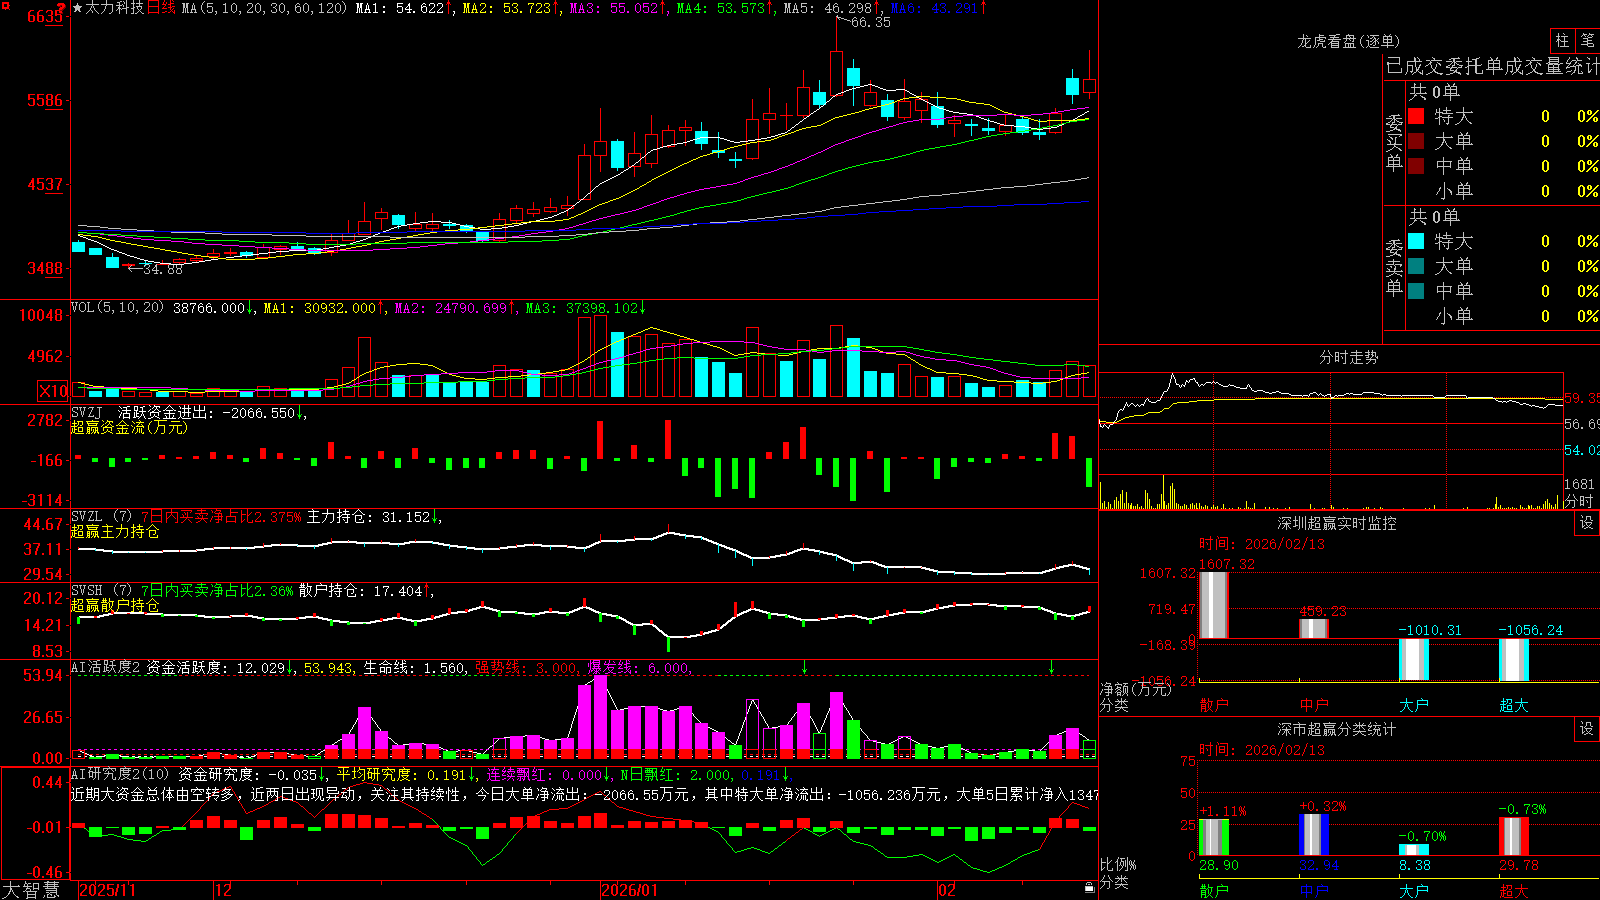The height and width of the screenshot is (900, 1600).
Task: Click the 中户 bar in 深圳超赢实时监控
Action: 1313,628
